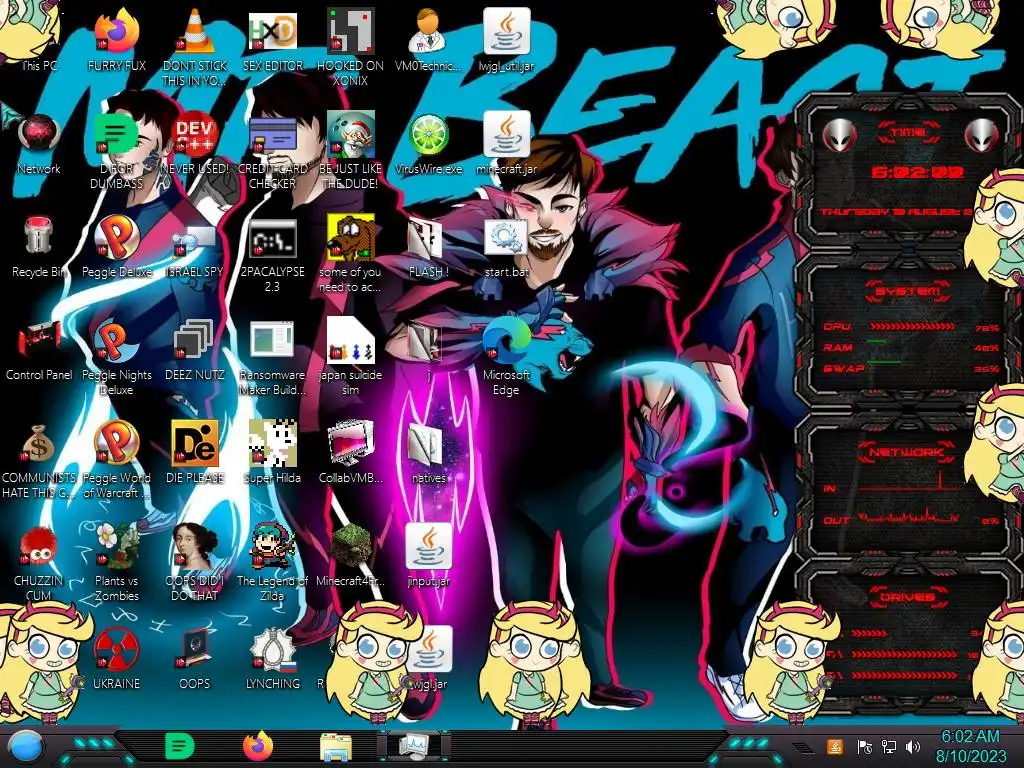Click the DRIVES header in the widget
Screen dimensions: 1024x768
coord(908,597)
